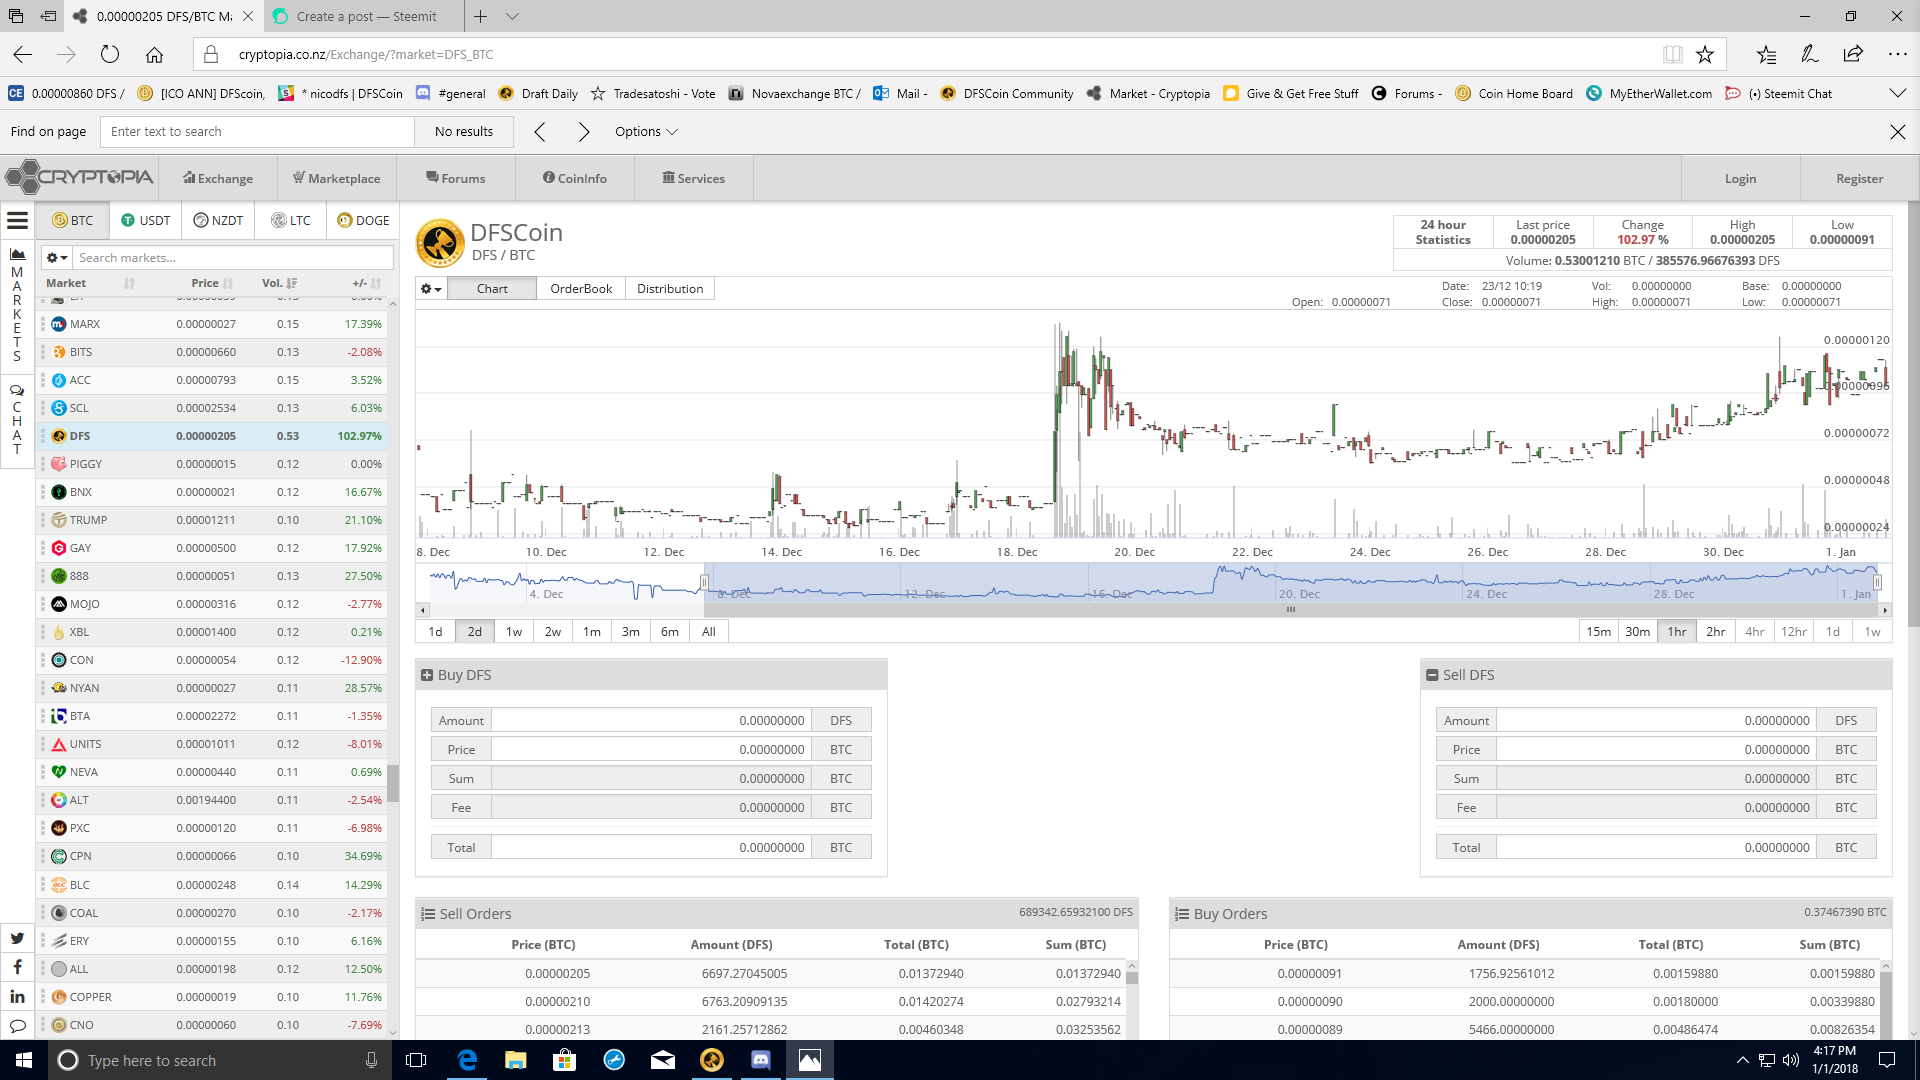Open the CoinInfo menu
Screen dimensions: 1920x1080
pos(575,179)
